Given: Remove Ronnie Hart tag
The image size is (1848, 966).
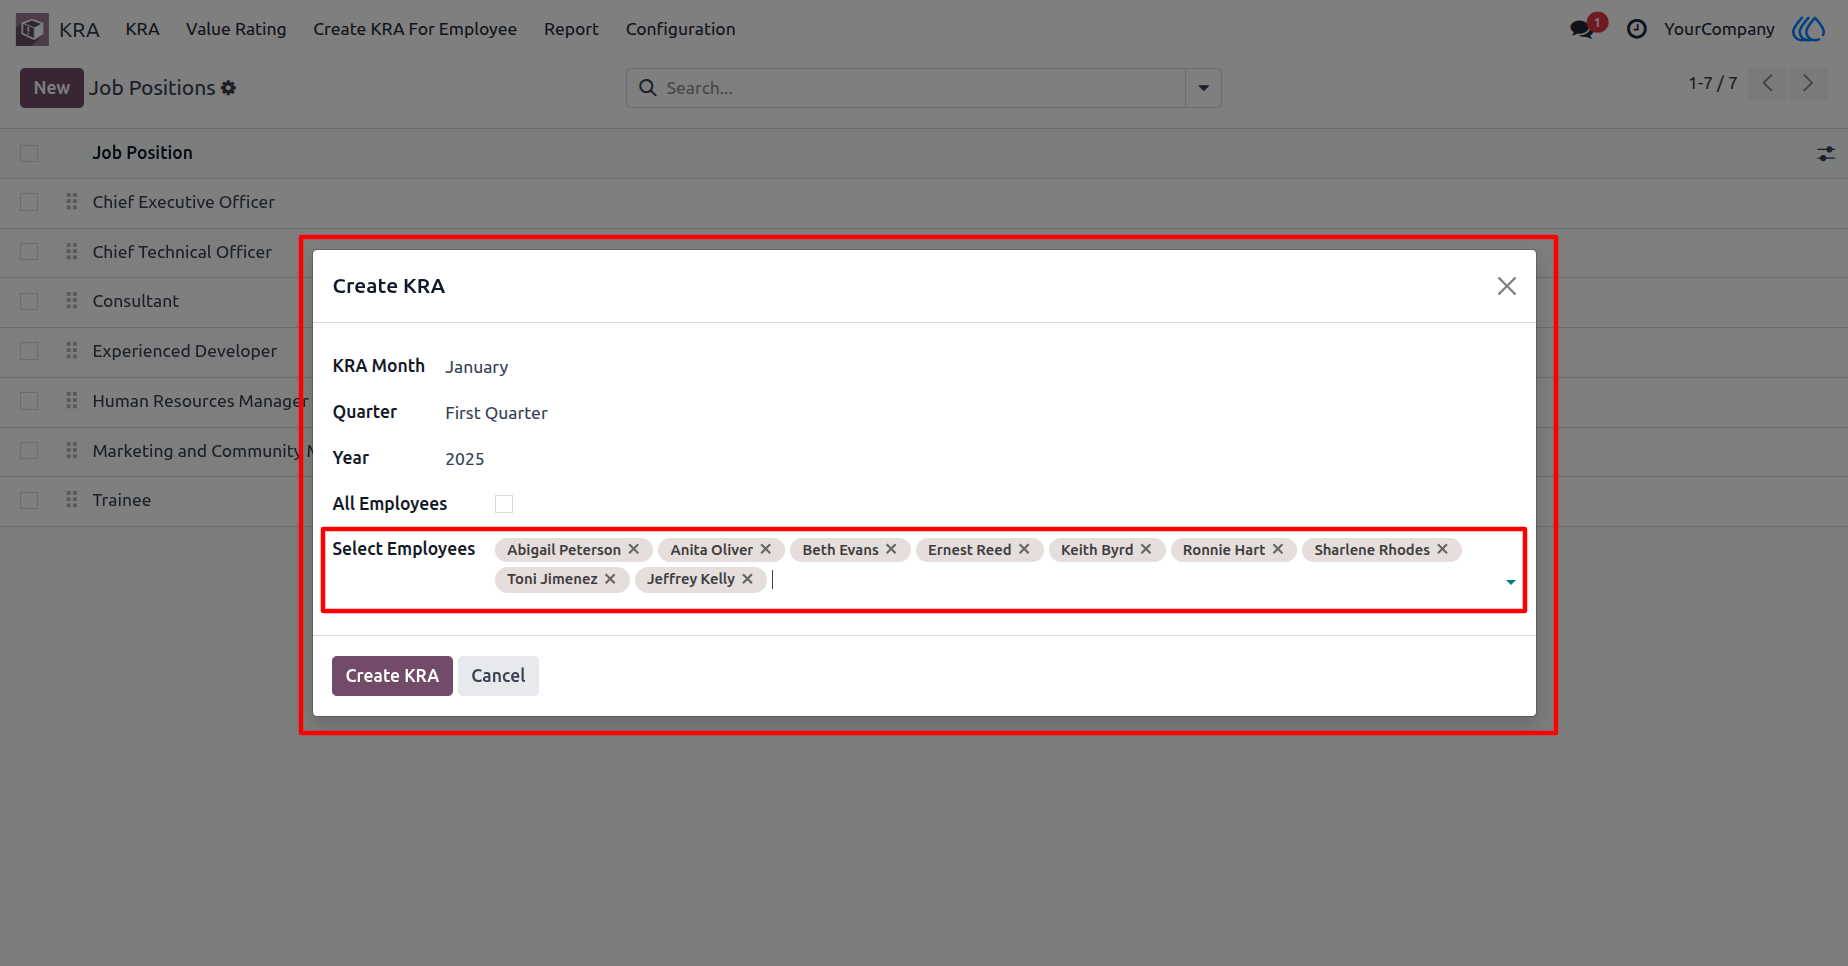Looking at the screenshot, I should point(1278,549).
